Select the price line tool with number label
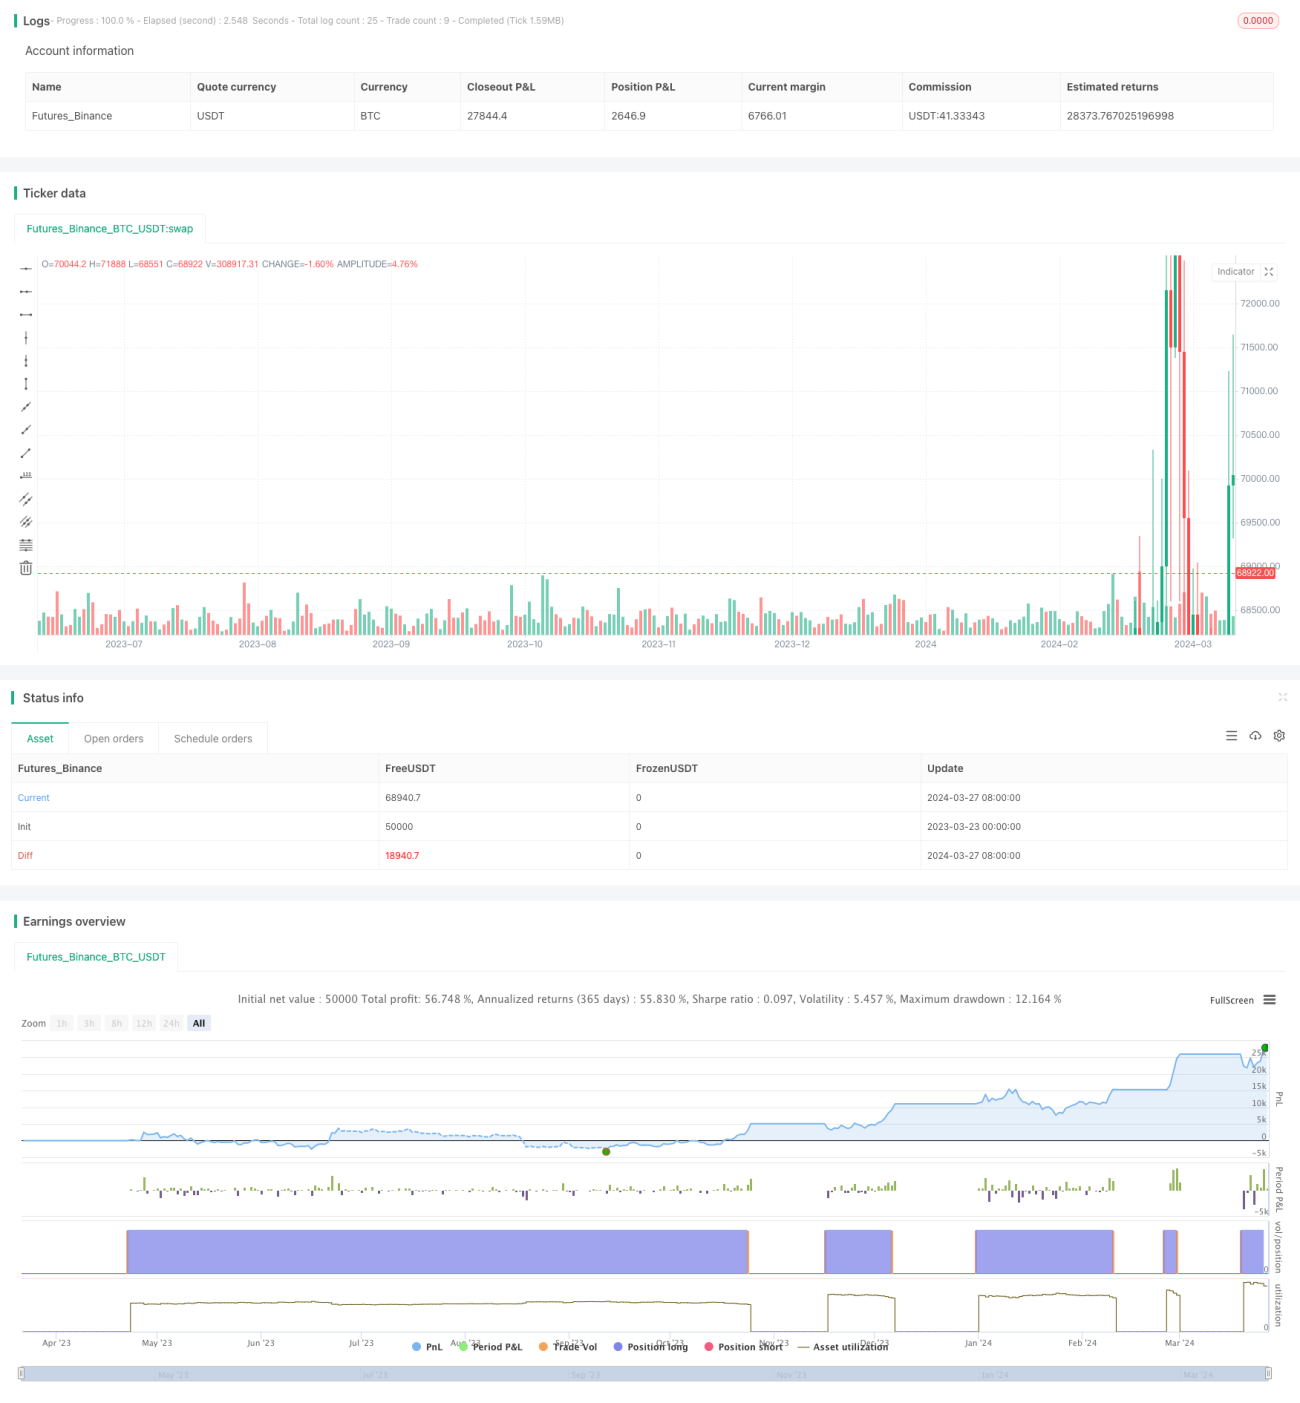The height and width of the screenshot is (1403, 1300). point(26,476)
